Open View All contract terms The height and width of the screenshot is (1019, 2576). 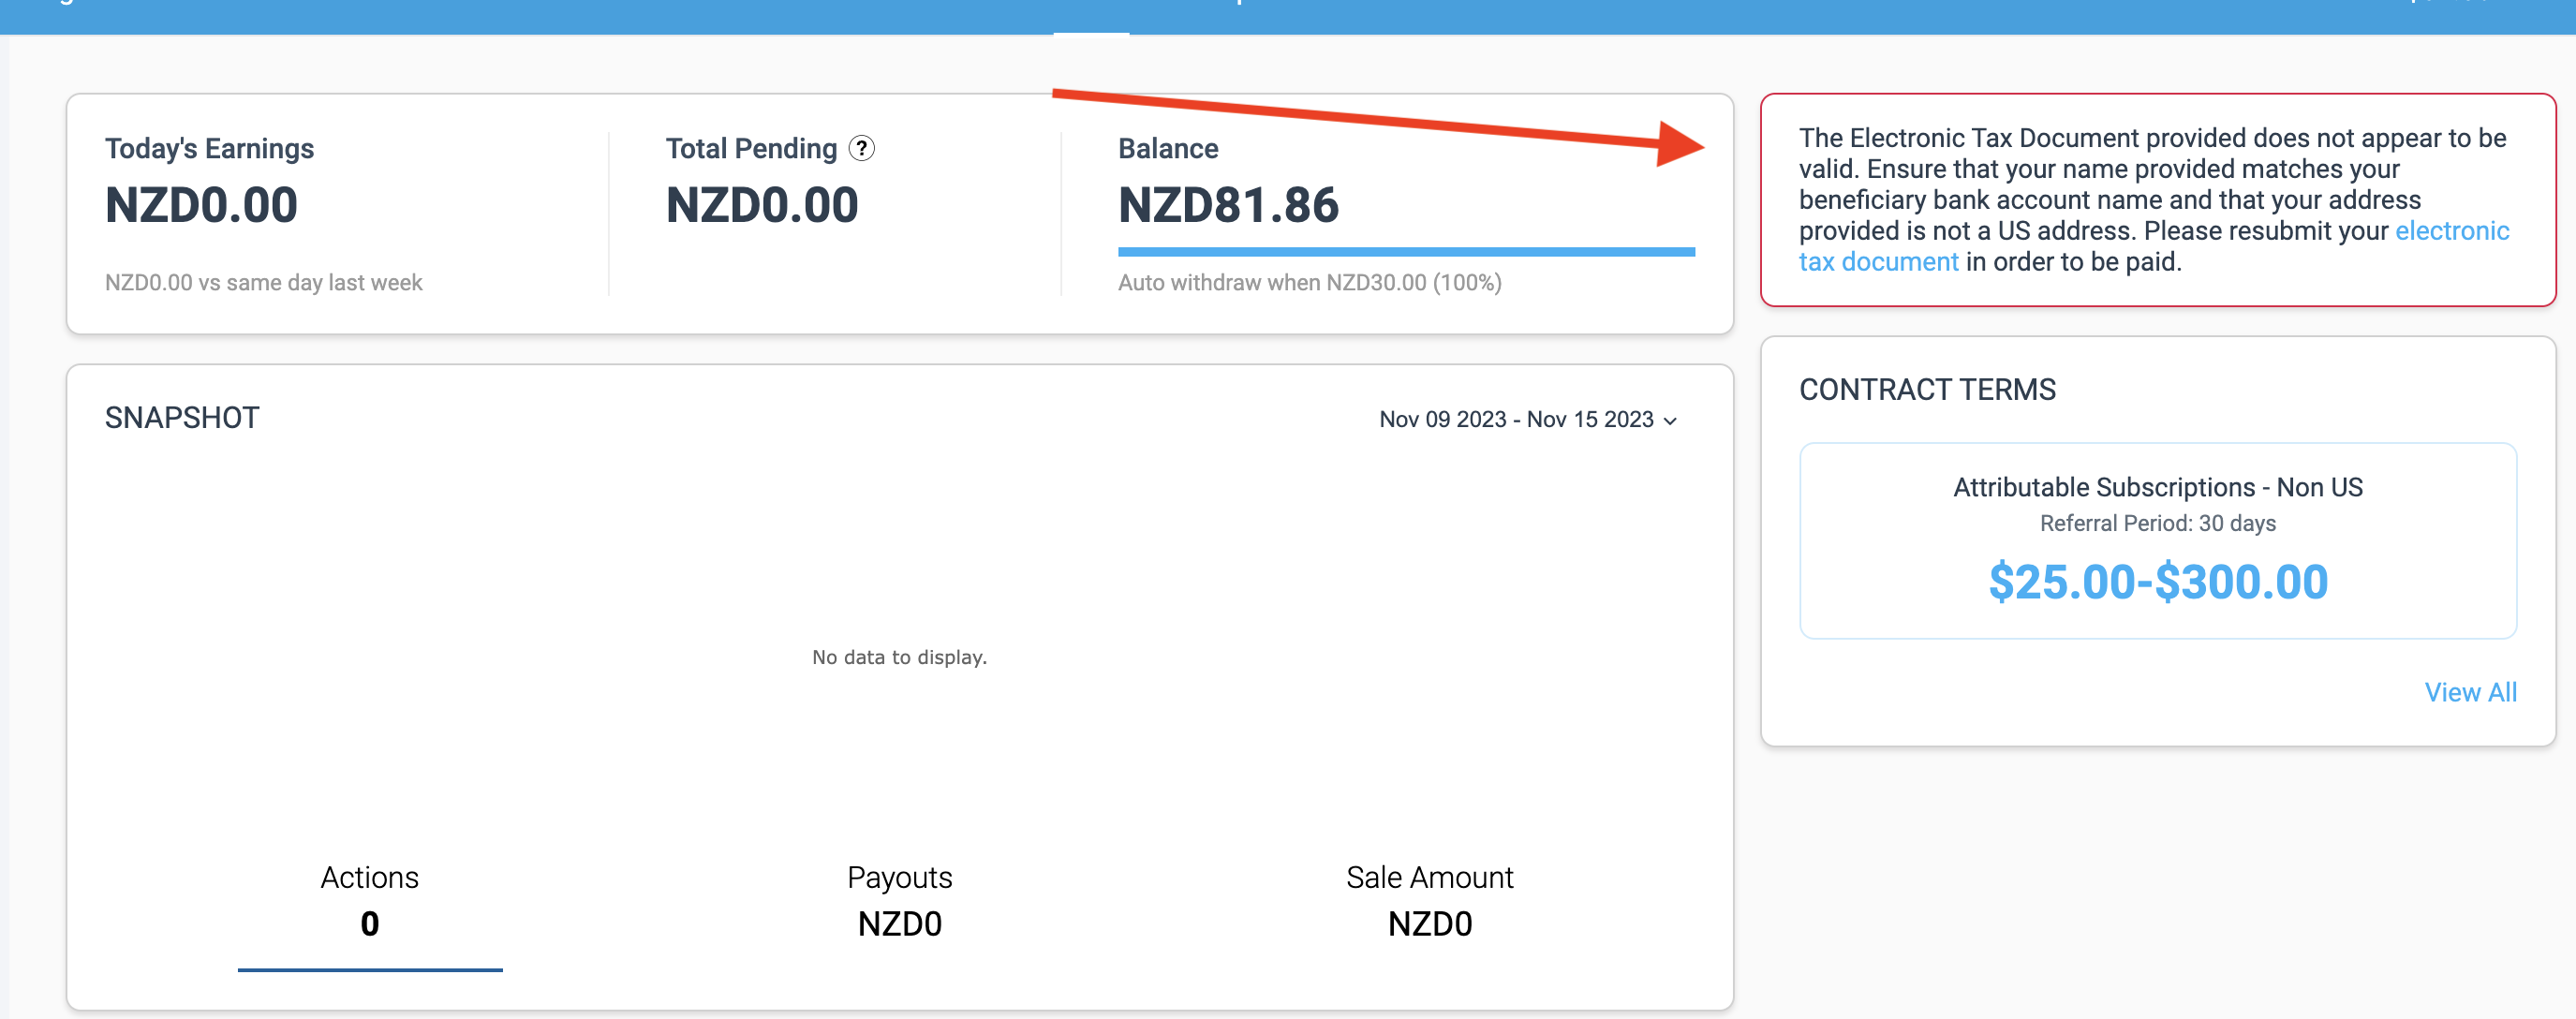(x=2470, y=692)
